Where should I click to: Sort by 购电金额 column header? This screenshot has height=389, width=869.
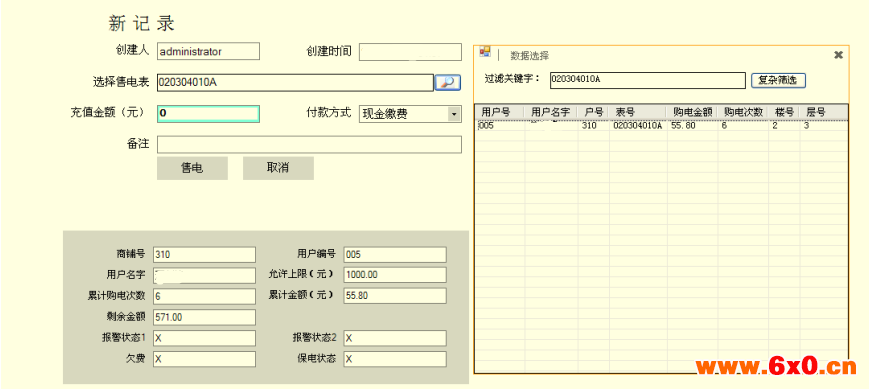[692, 112]
